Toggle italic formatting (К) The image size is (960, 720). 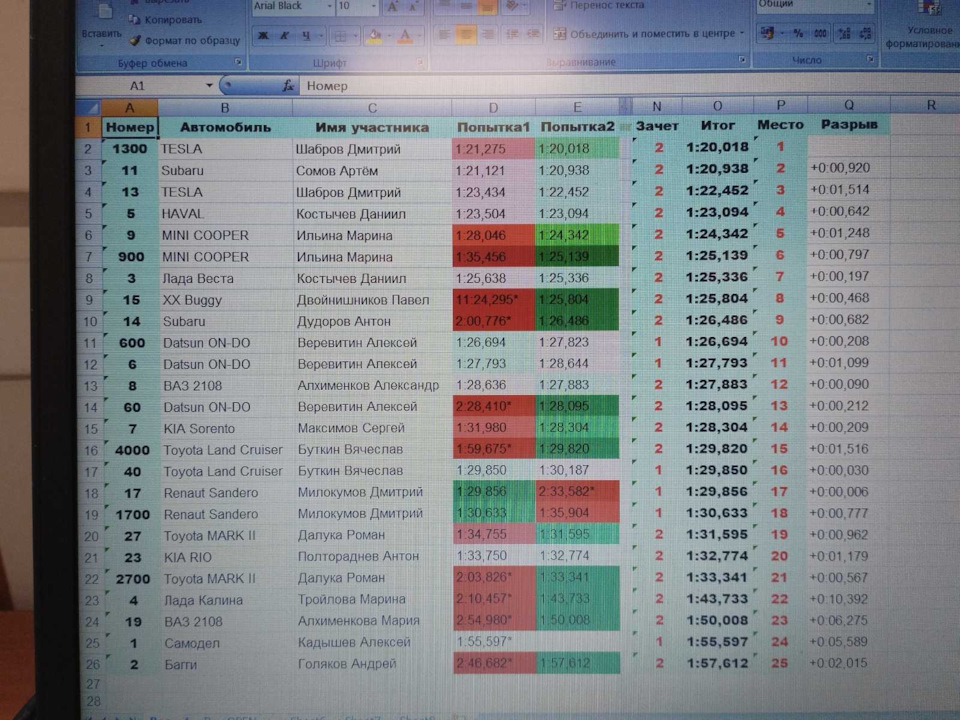point(284,36)
